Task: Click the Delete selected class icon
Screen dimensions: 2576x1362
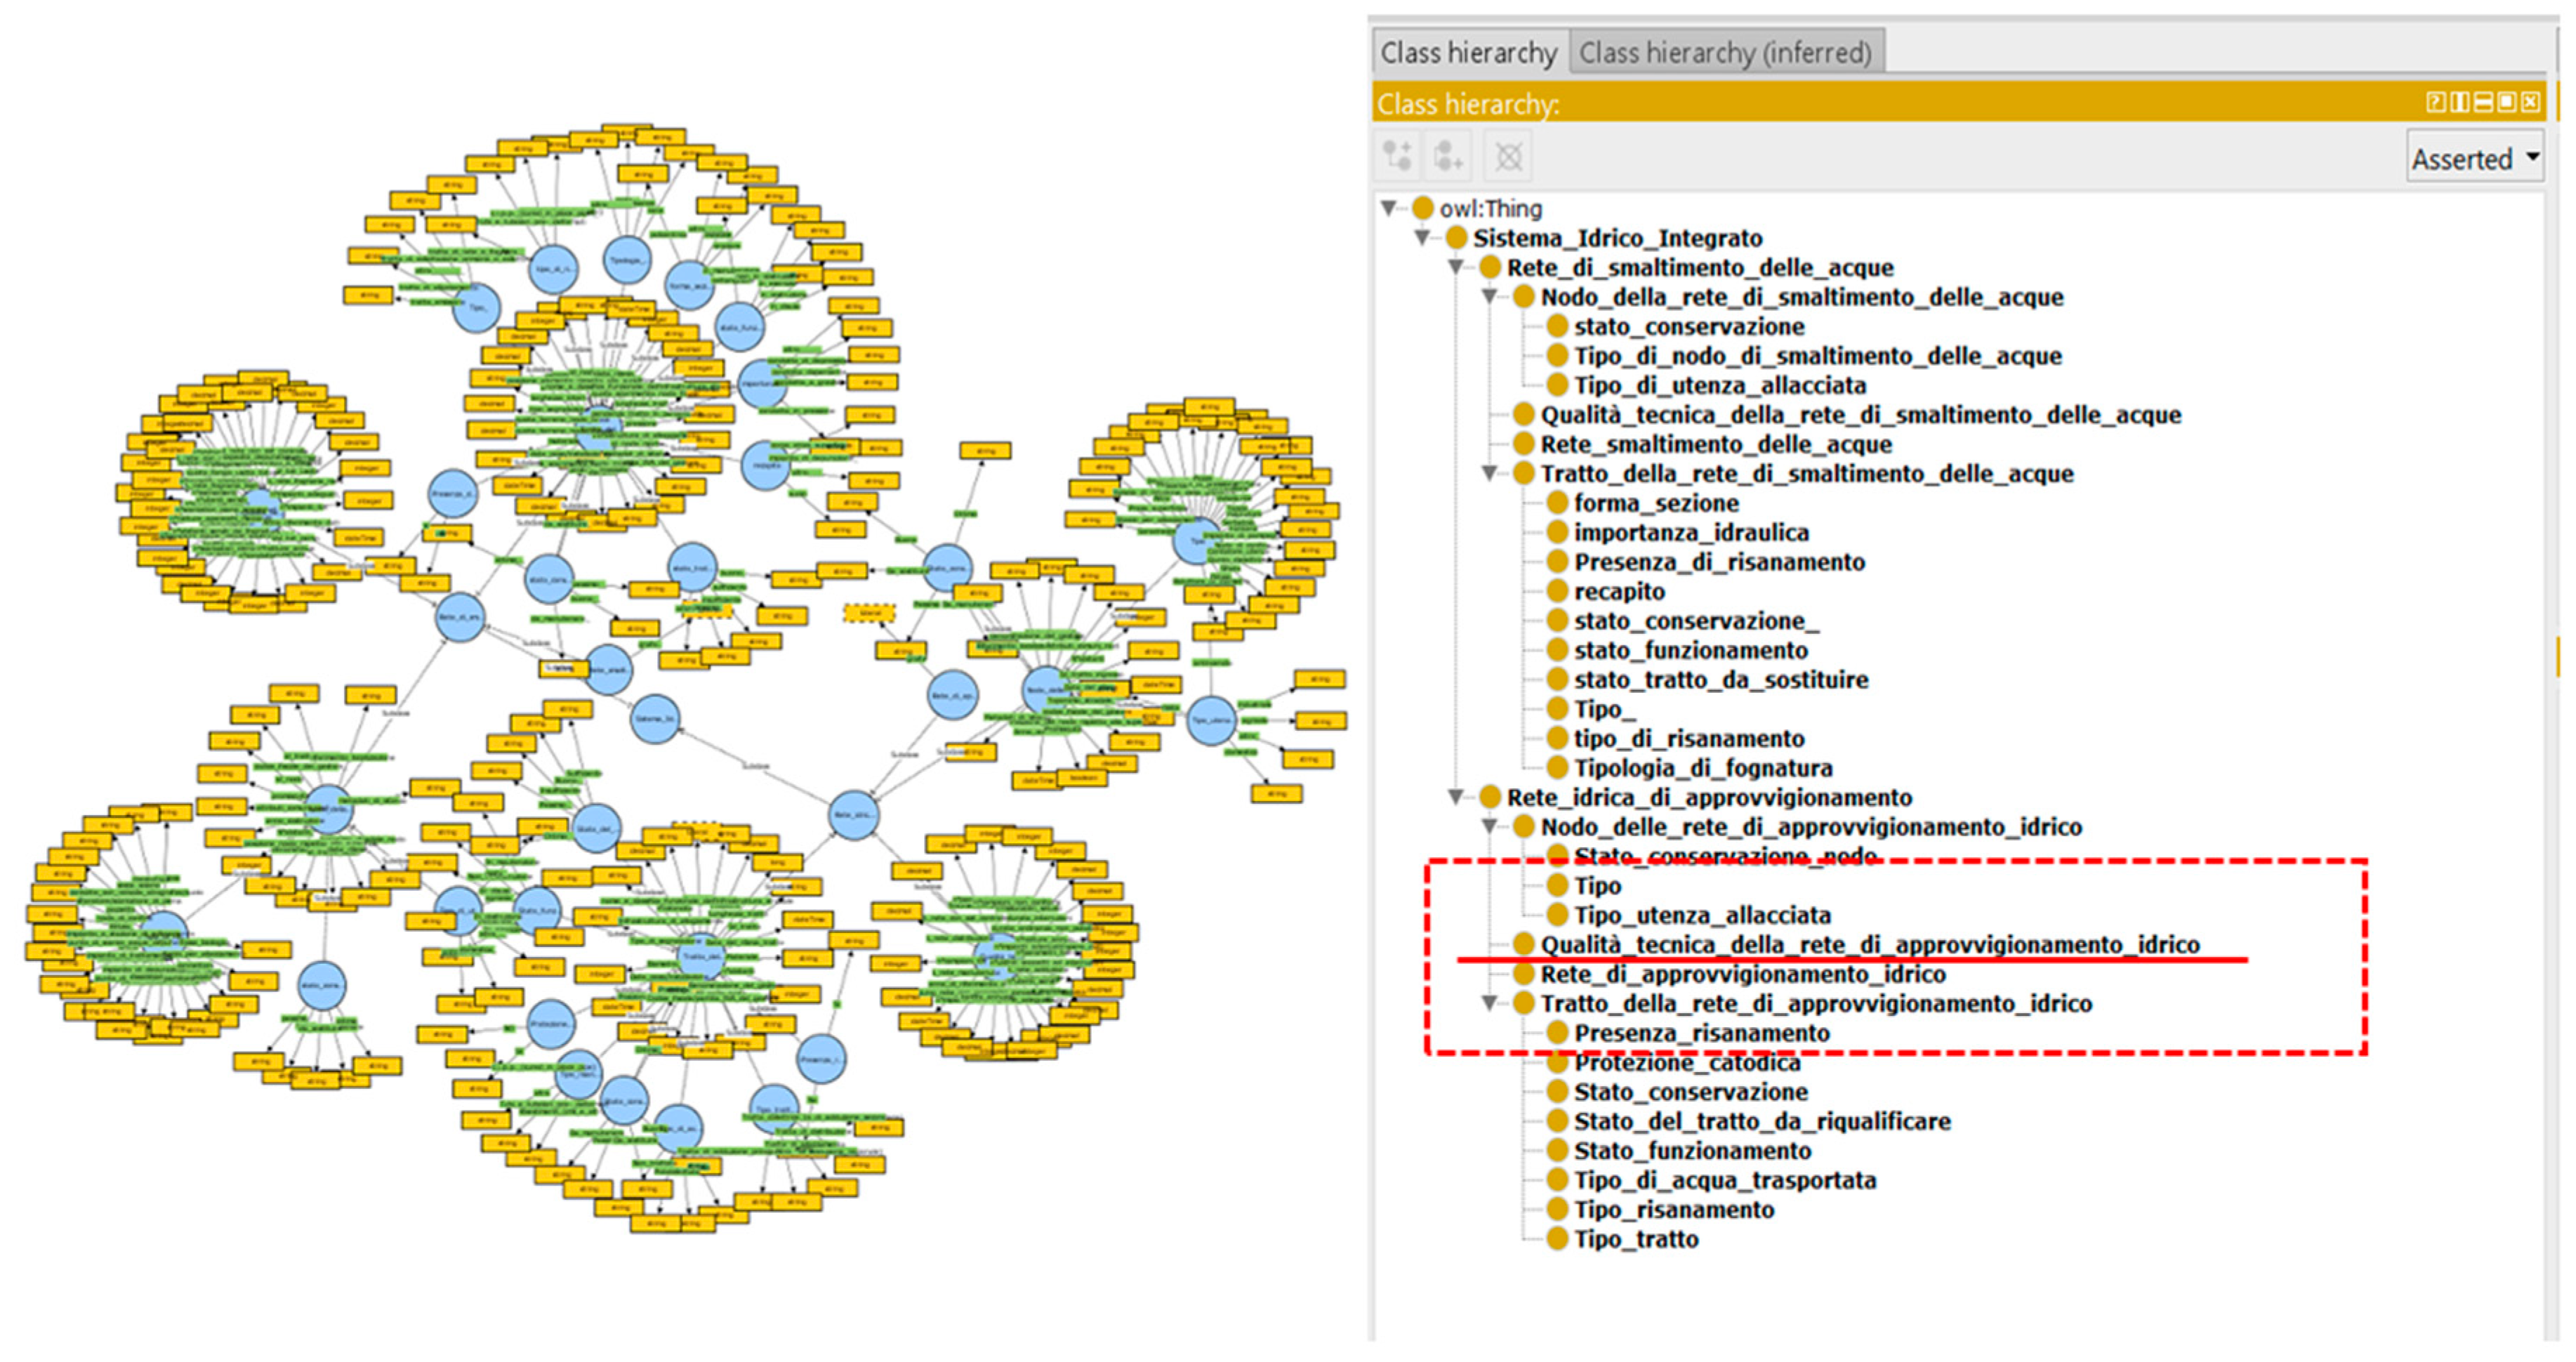Action: 1508,156
